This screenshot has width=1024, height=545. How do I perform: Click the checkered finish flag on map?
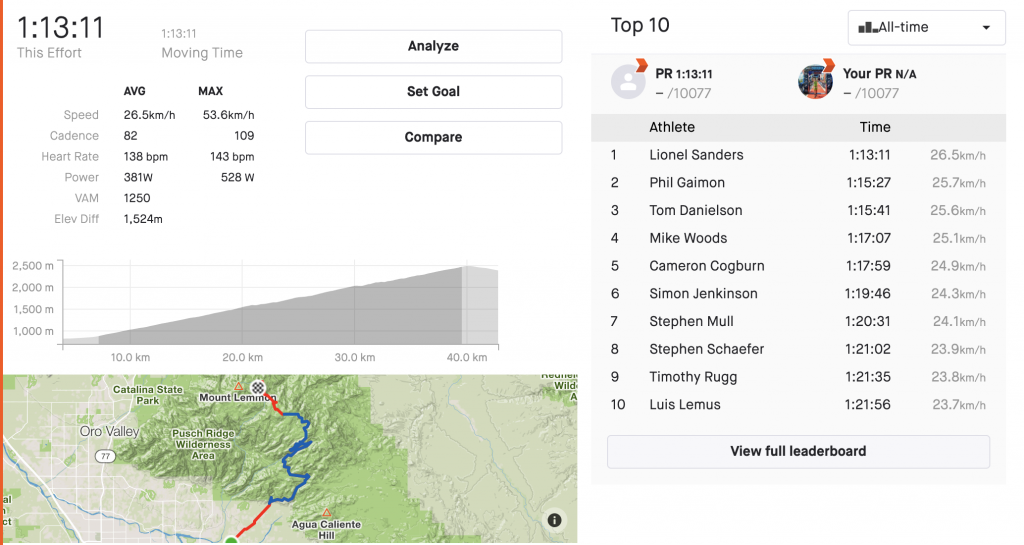(258, 387)
